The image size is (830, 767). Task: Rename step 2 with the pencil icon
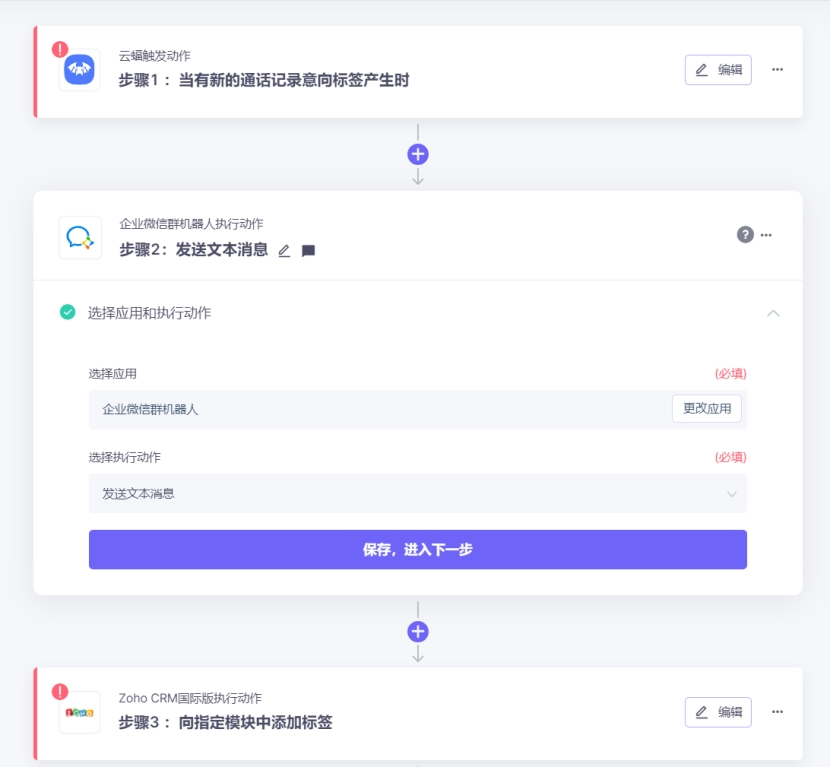click(284, 250)
